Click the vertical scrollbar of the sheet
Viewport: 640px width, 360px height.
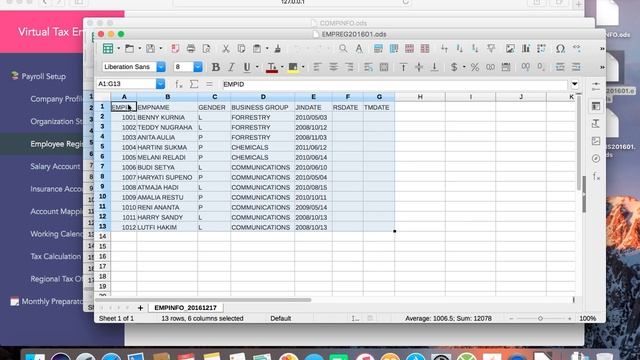(579, 143)
